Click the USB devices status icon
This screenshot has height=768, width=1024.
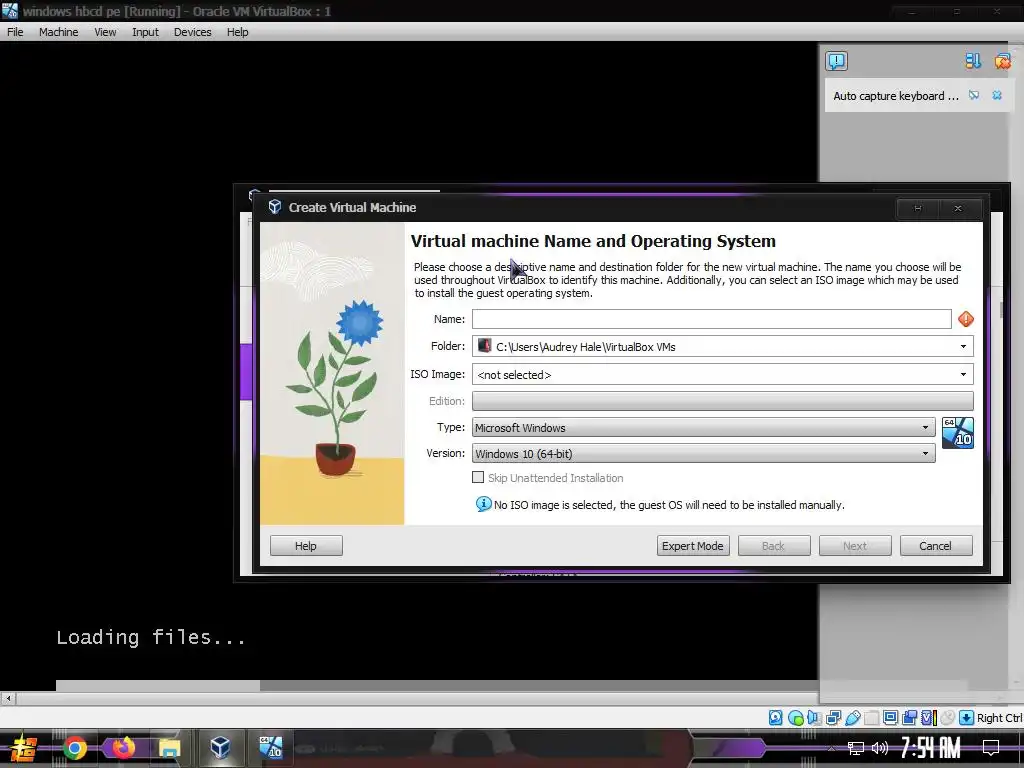point(852,718)
